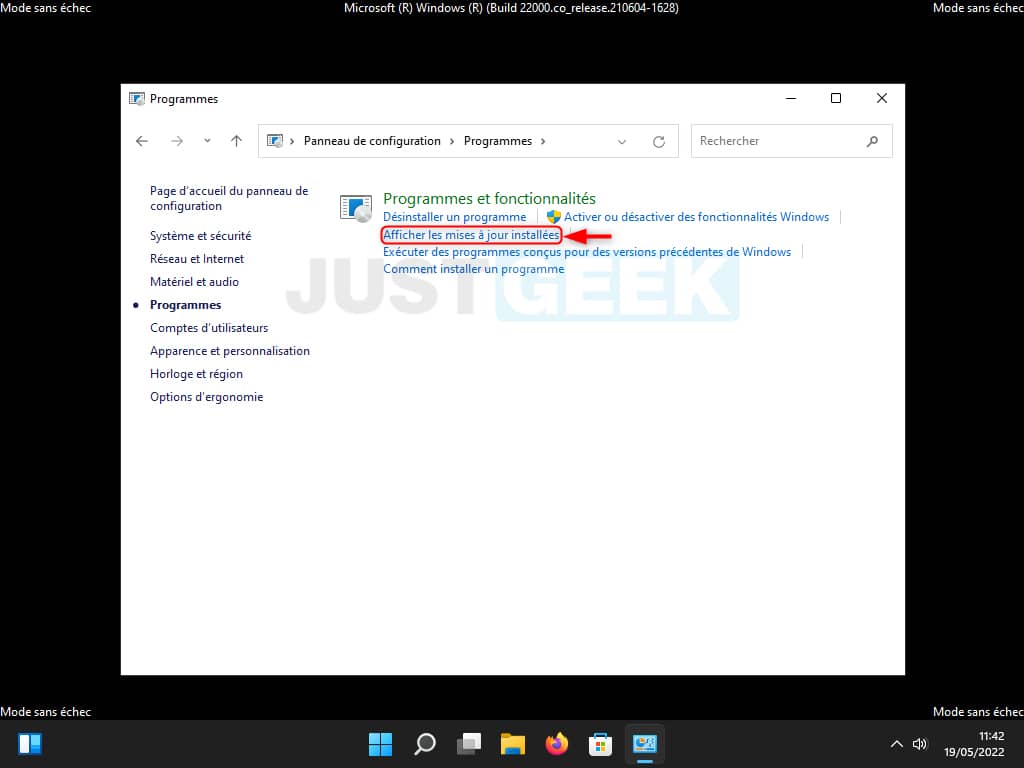Click Désinstaller un programme
Image resolution: width=1024 pixels, height=768 pixels.
pyautogui.click(x=455, y=217)
